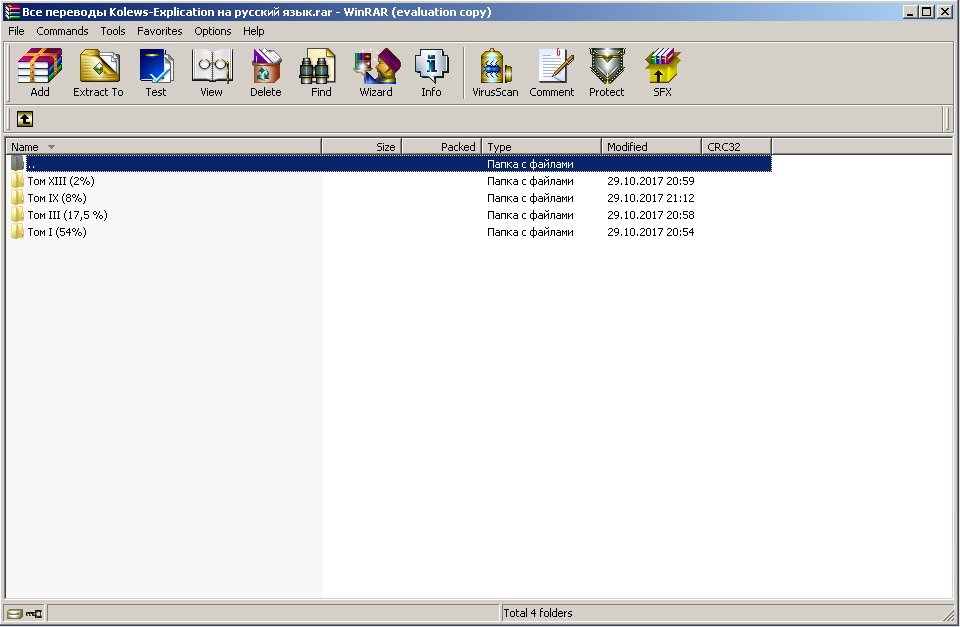Open the Find binoculars tool
960x627 pixels.
[321, 72]
